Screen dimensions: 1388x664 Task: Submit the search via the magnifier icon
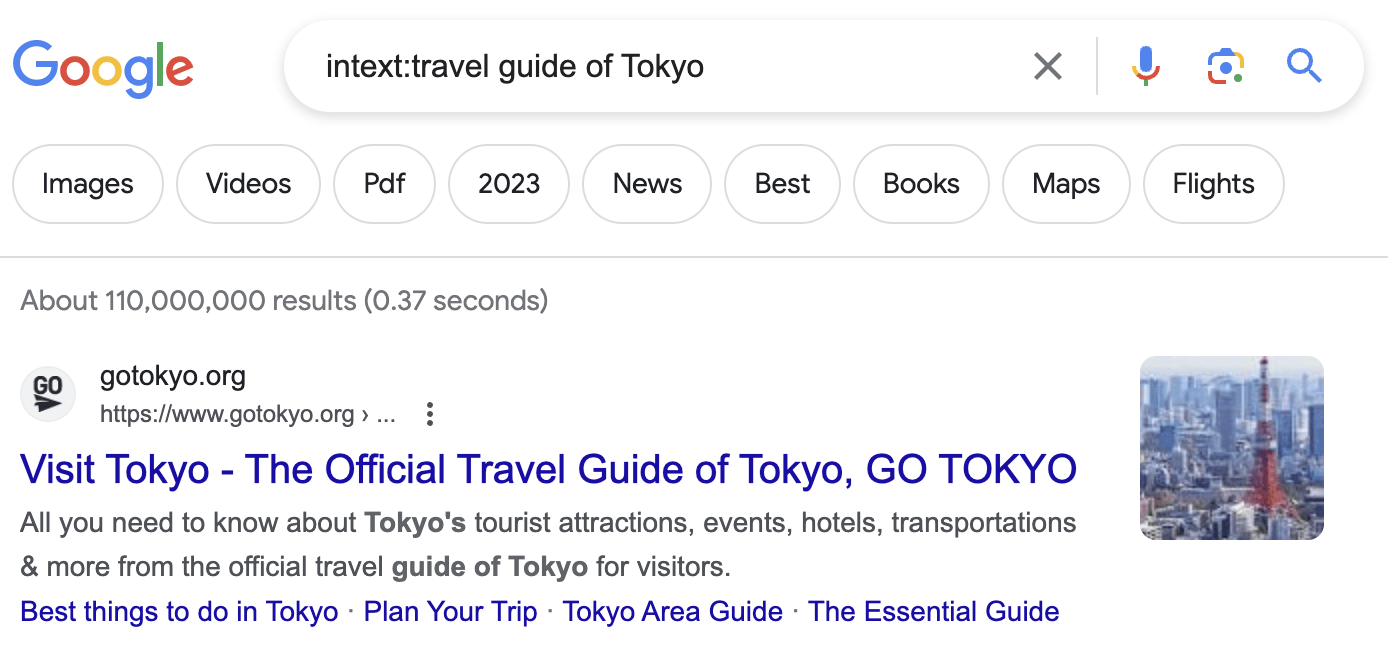[1304, 66]
